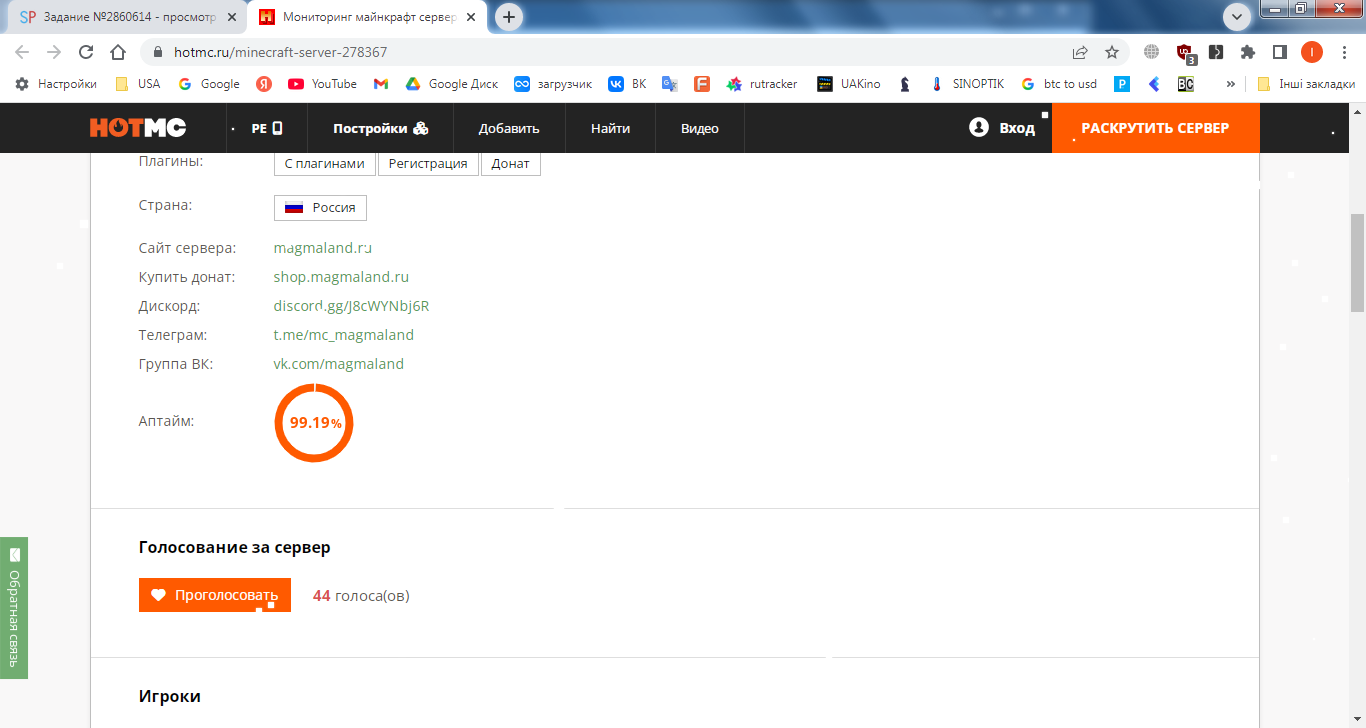This screenshot has width=1366, height=728.
Task: Open the t.me/mc_magmaland Telegram link
Action: click(x=344, y=335)
